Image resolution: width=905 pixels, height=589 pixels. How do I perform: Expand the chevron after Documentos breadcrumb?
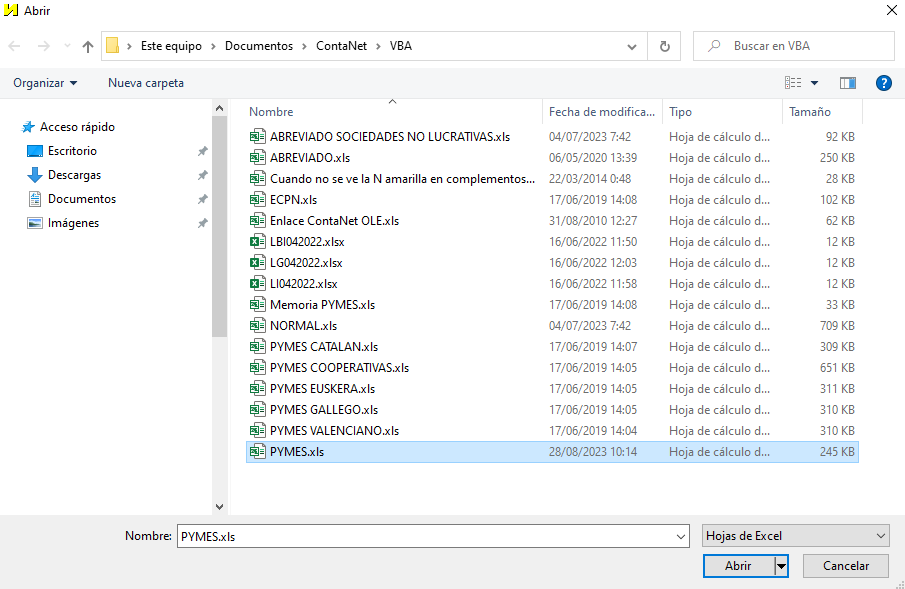tap(304, 46)
